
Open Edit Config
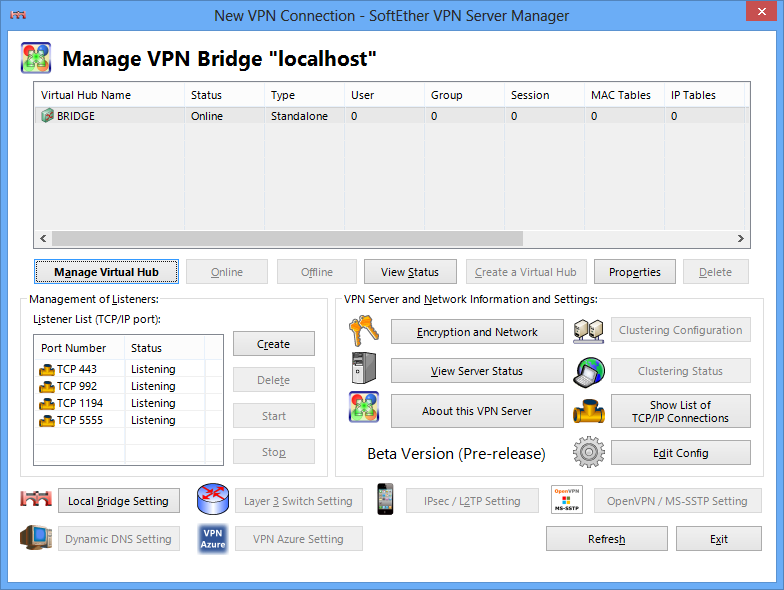tap(680, 452)
